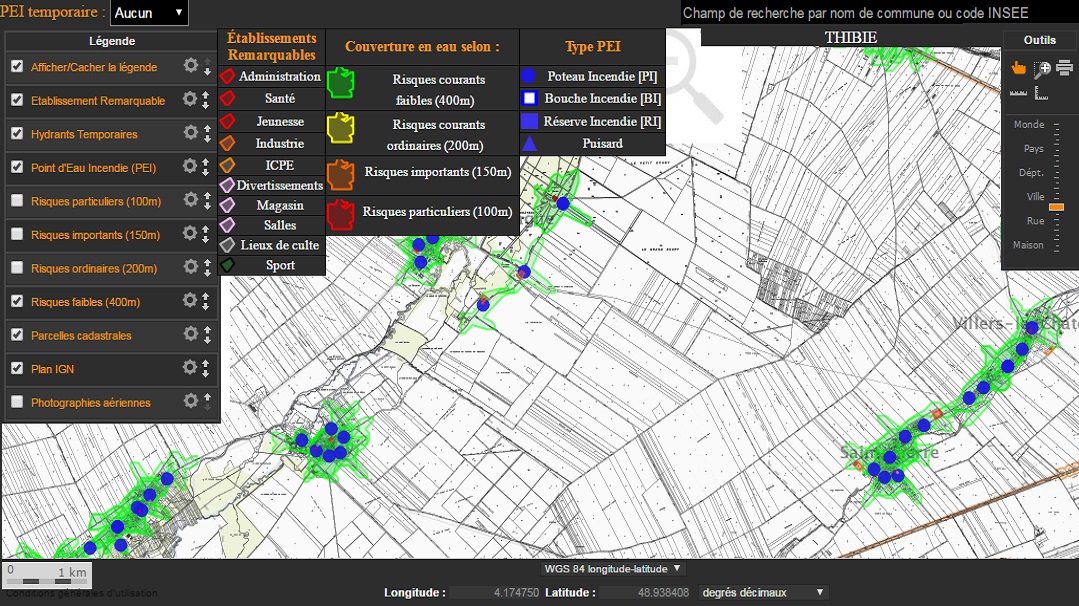Select the distance ruler measurement tool
The height and width of the screenshot is (606, 1079).
click(x=1018, y=93)
